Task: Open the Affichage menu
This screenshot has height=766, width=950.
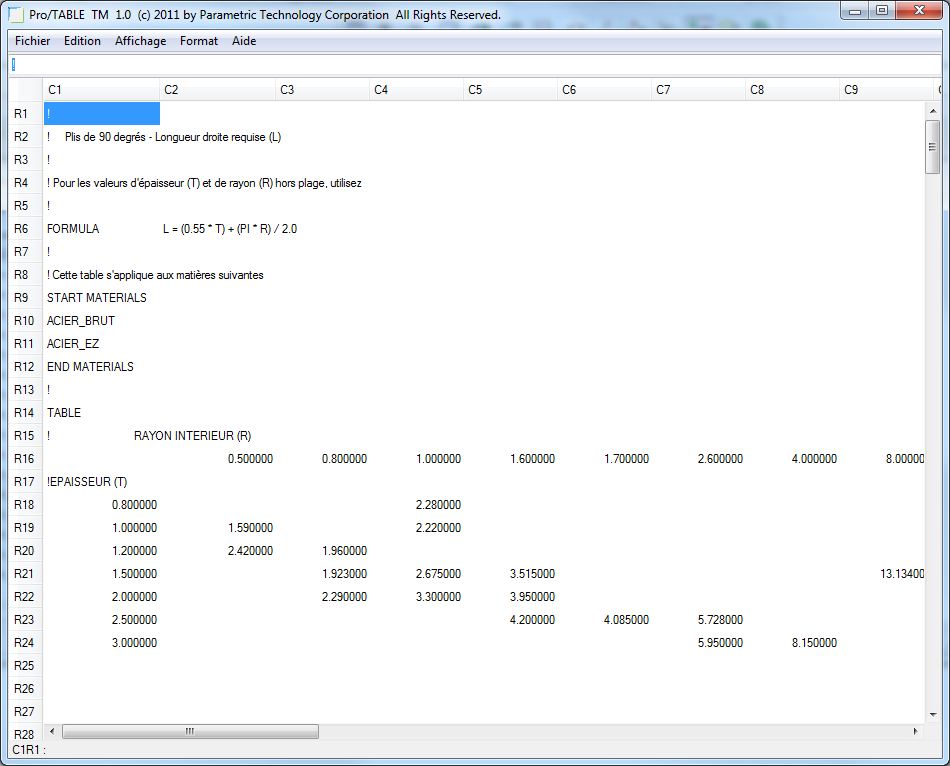Action: click(140, 41)
